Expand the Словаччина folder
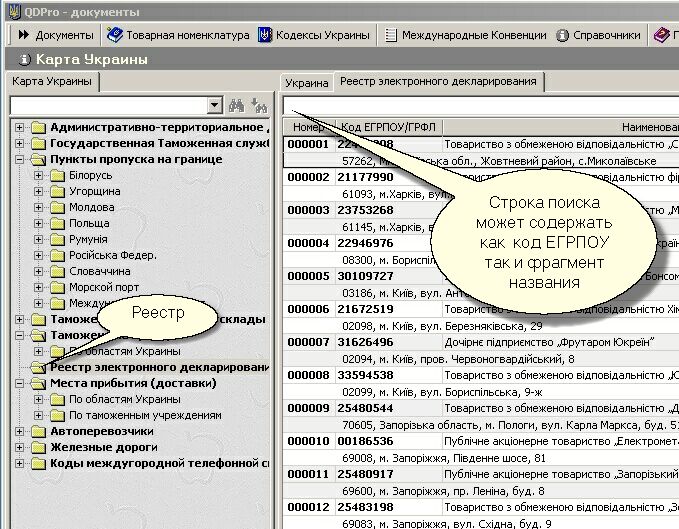The height and width of the screenshot is (529, 679). [x=39, y=271]
